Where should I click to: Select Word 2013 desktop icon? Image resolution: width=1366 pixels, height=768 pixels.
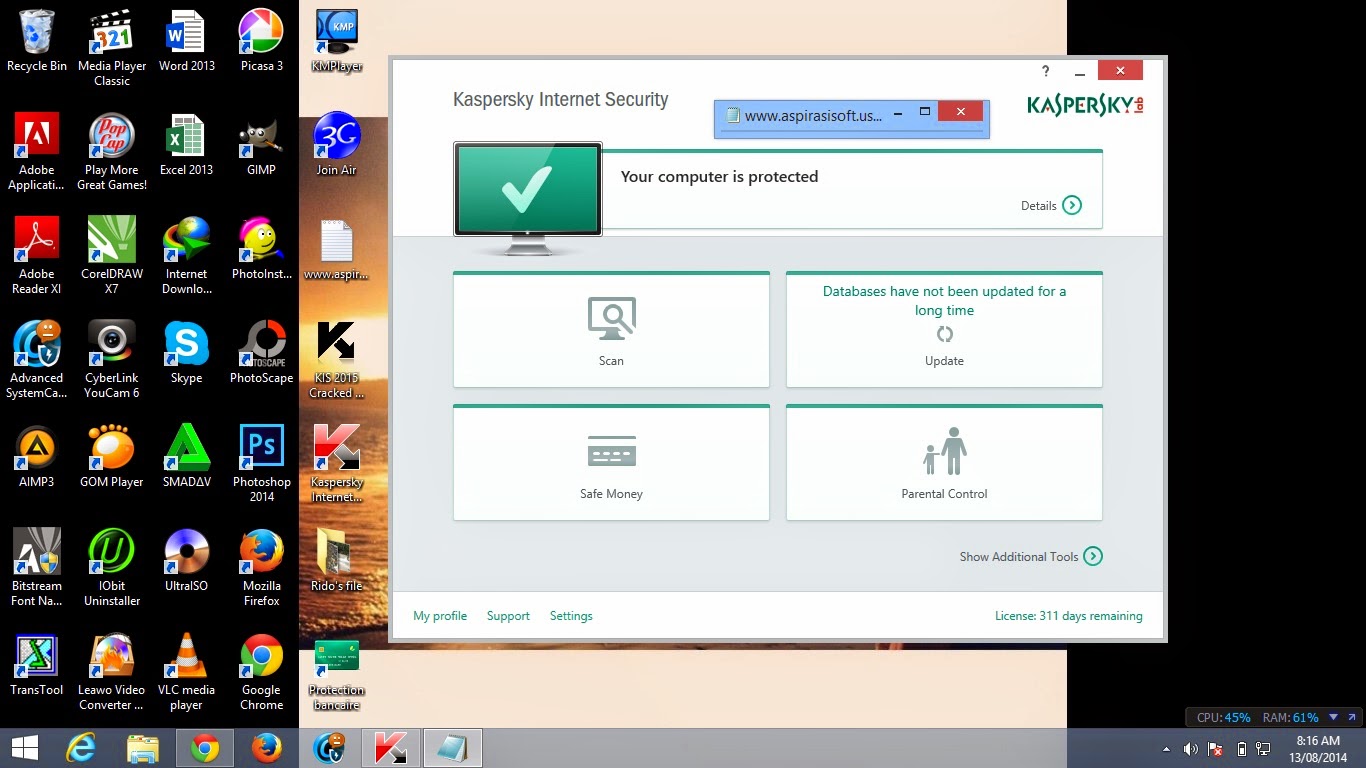pos(187,40)
